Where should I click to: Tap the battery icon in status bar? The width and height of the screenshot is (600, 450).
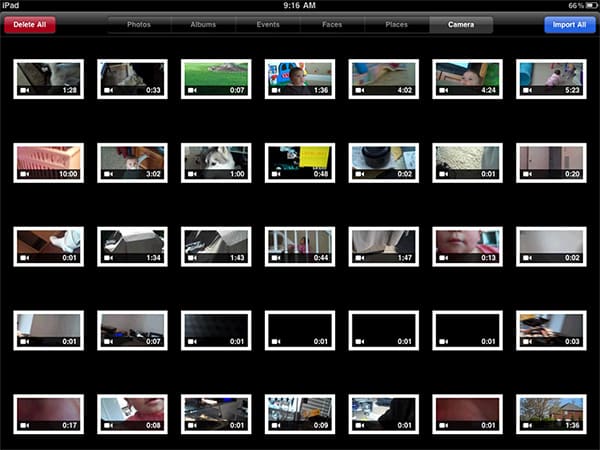point(591,5)
